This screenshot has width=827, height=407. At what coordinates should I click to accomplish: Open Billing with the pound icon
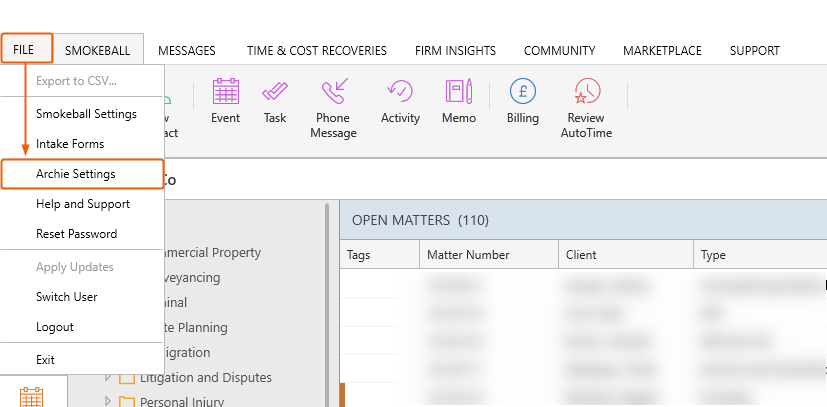point(523,102)
